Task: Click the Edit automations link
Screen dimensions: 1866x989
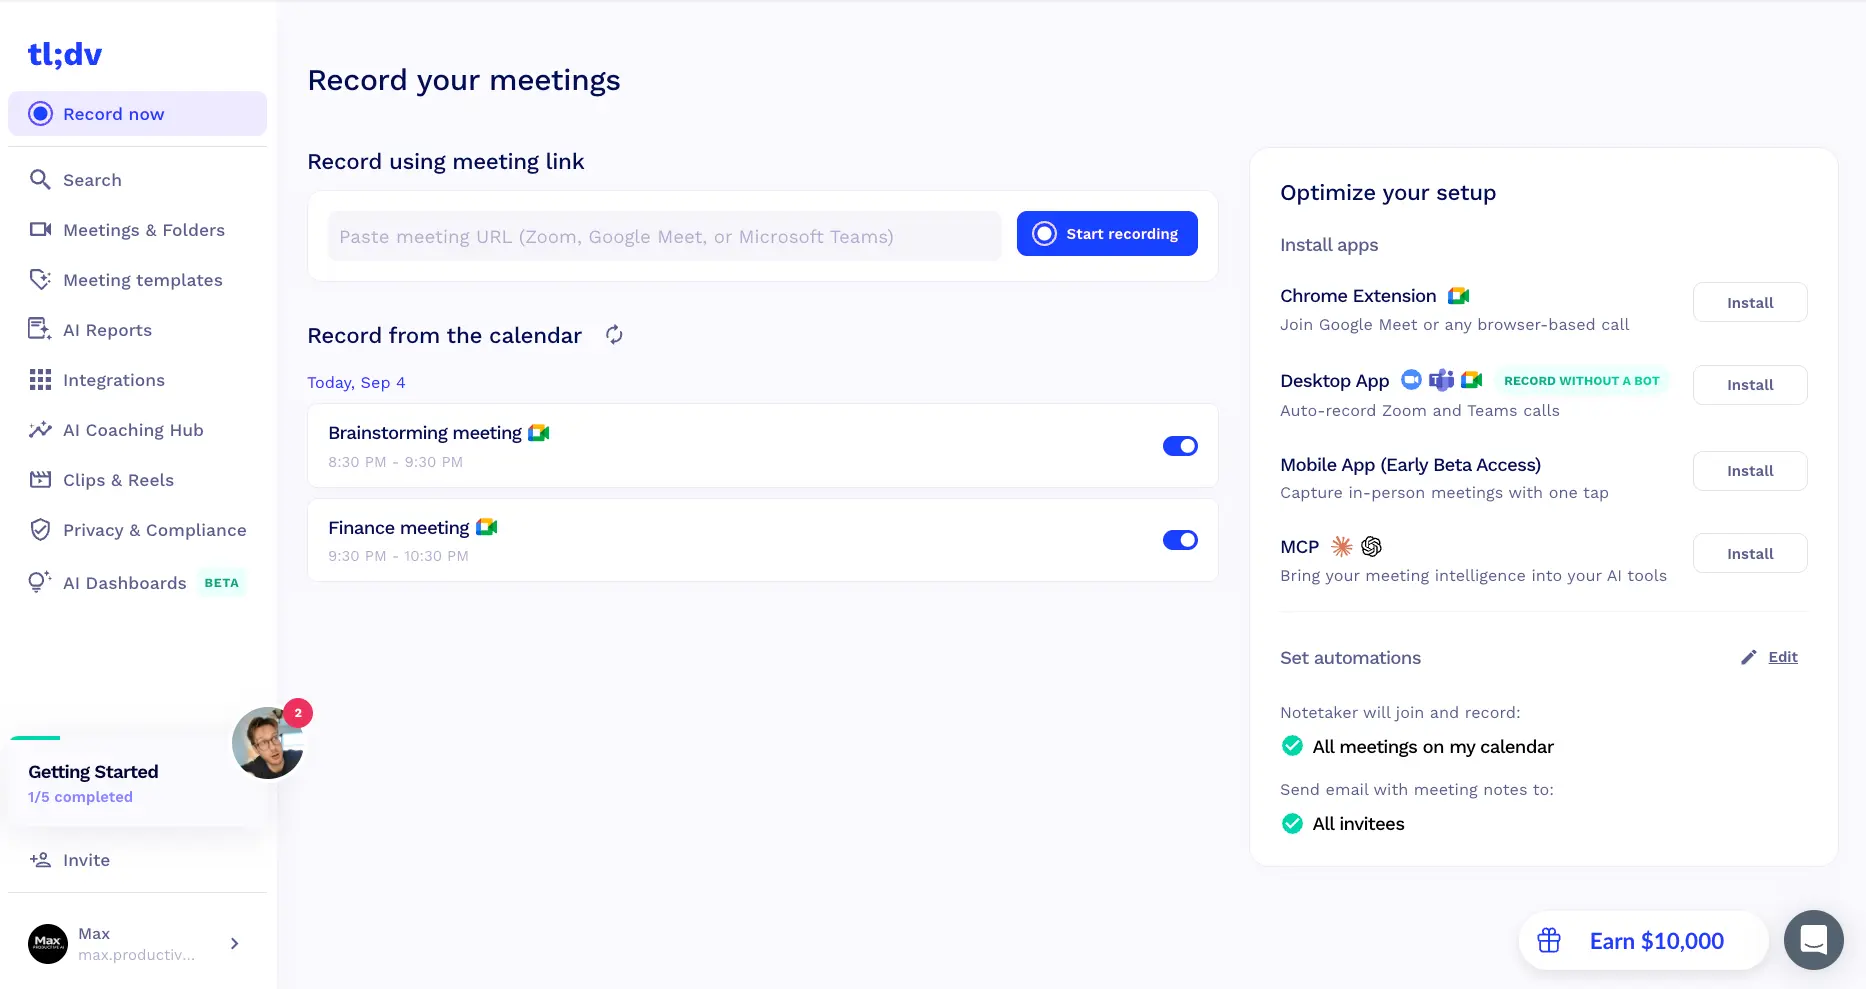Action: click(1783, 657)
